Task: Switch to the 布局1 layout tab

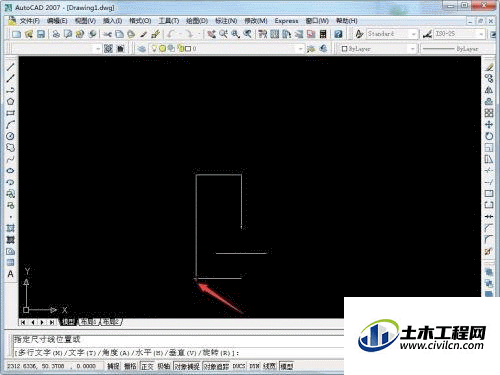Action: pyautogui.click(x=89, y=322)
